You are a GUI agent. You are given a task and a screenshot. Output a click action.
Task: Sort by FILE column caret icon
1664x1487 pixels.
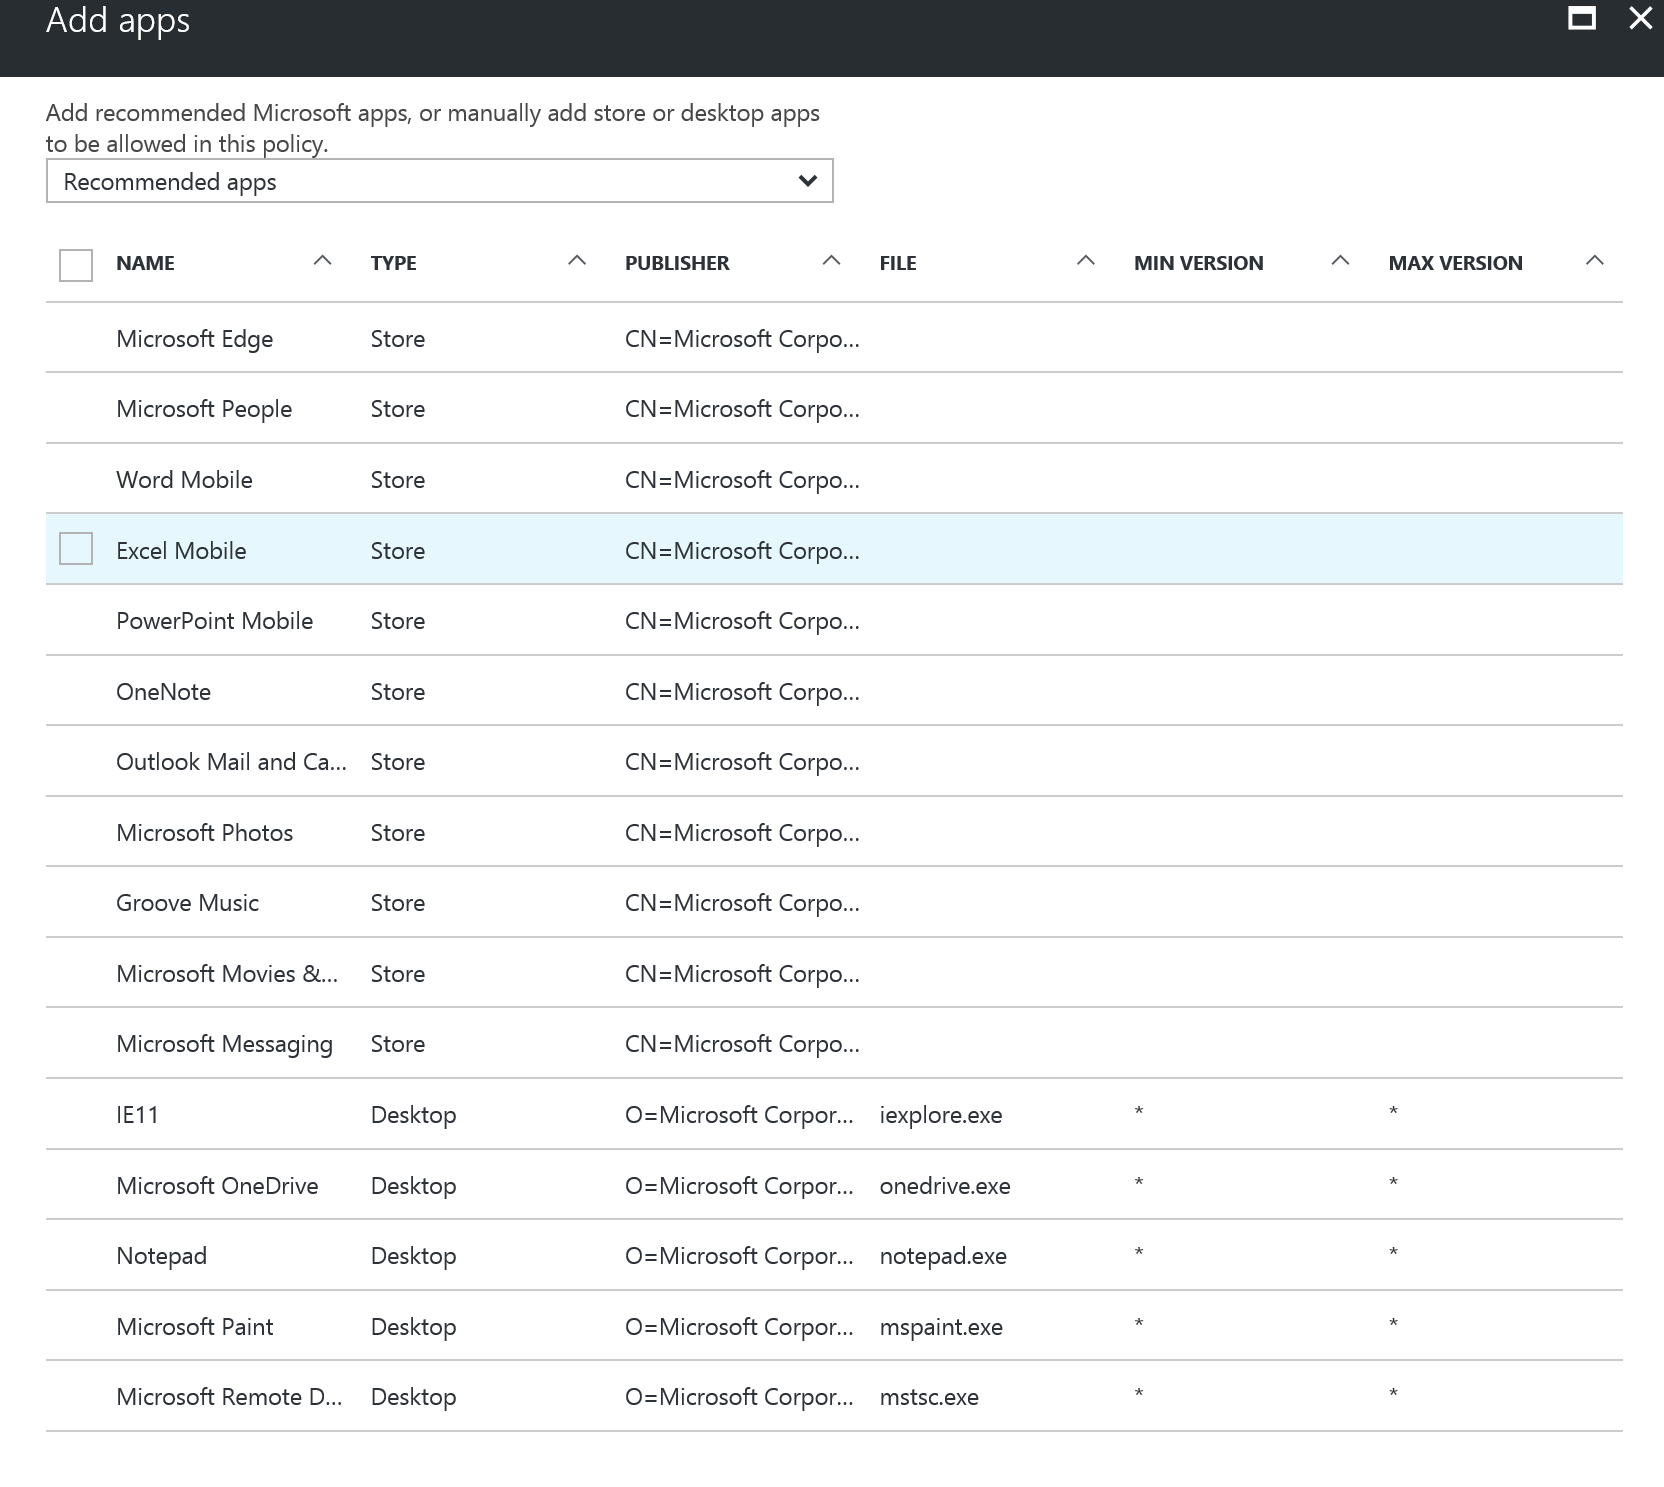(x=1086, y=261)
